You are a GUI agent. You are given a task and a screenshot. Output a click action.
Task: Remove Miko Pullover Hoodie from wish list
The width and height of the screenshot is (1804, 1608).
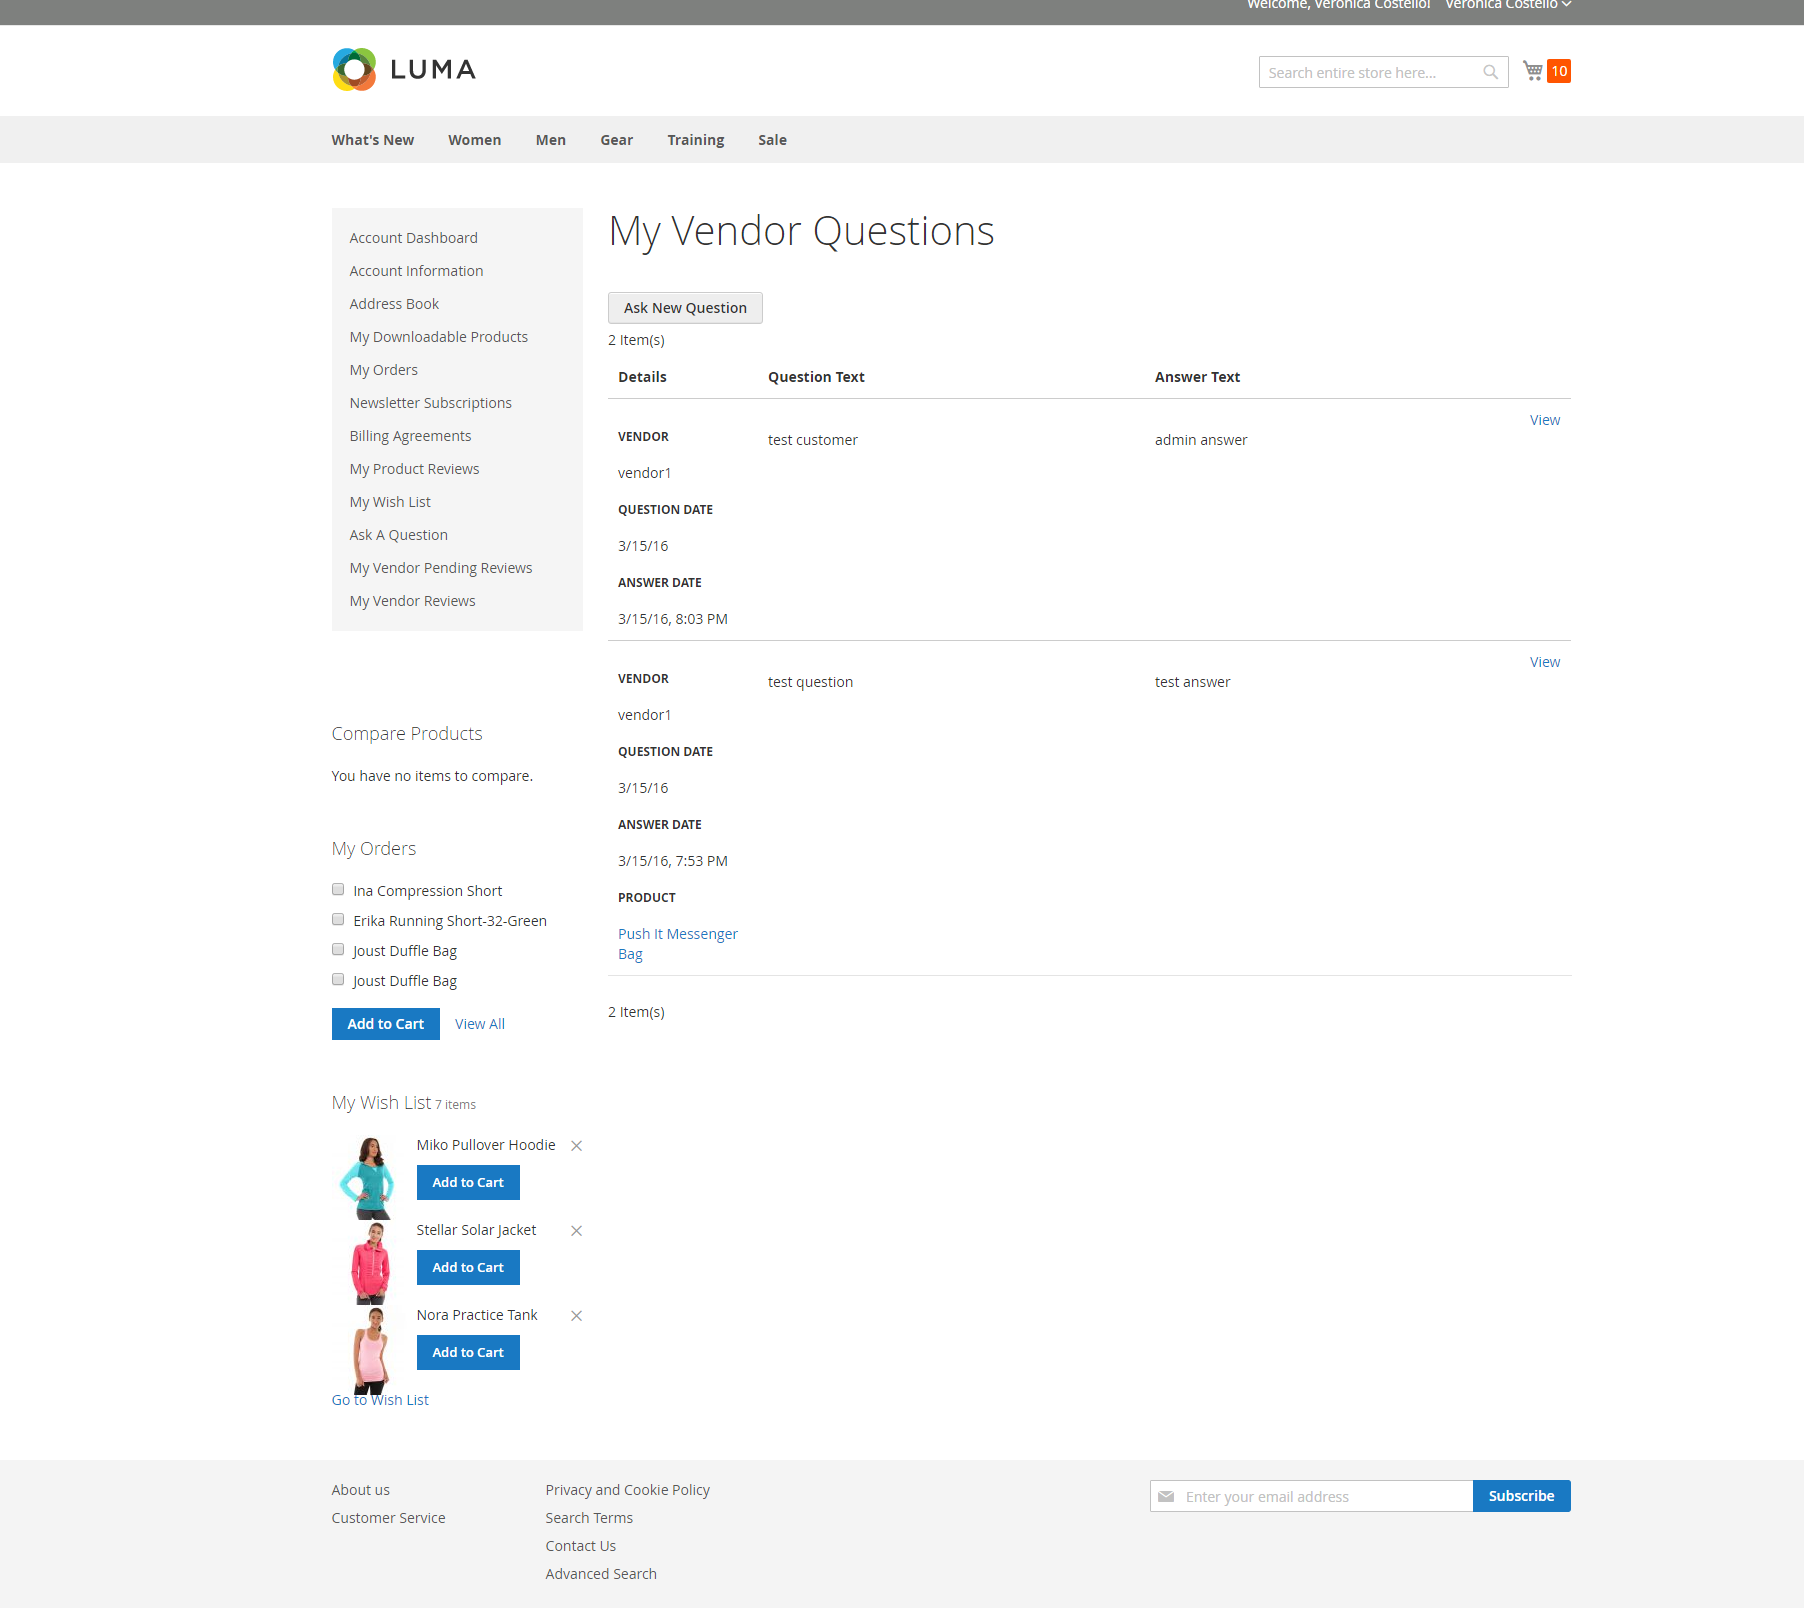(x=576, y=1146)
